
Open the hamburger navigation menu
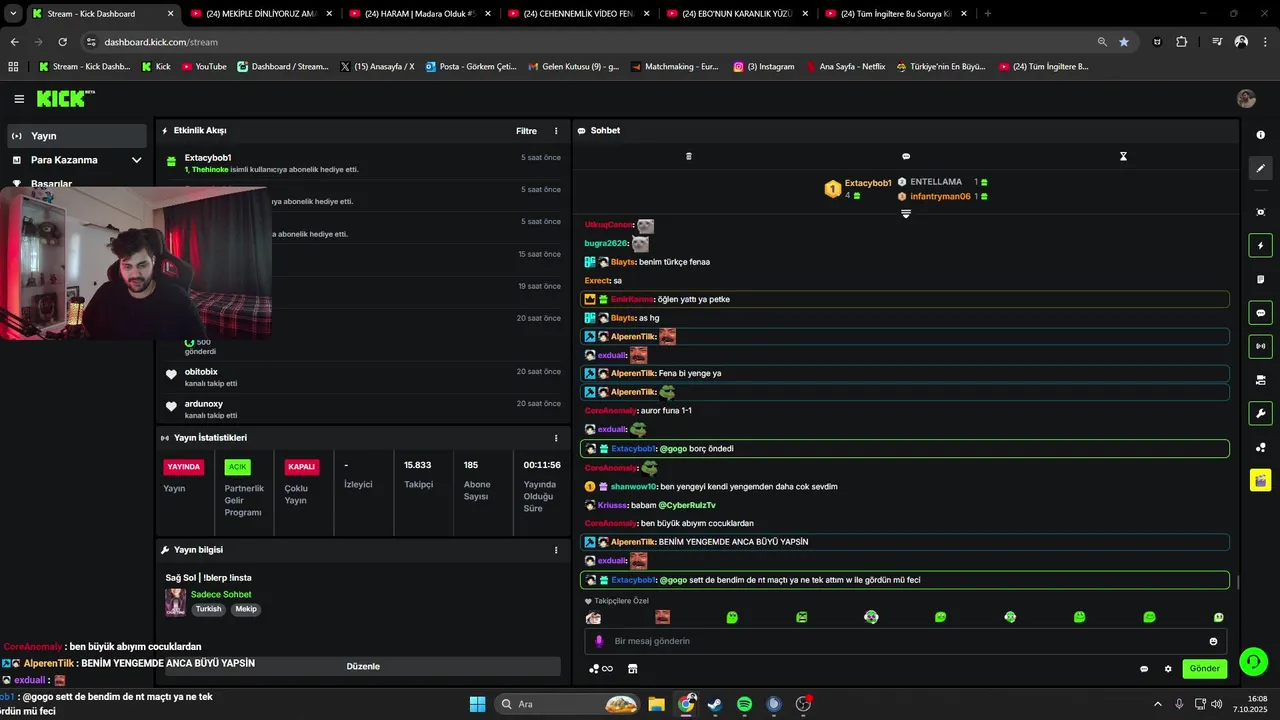(x=19, y=99)
